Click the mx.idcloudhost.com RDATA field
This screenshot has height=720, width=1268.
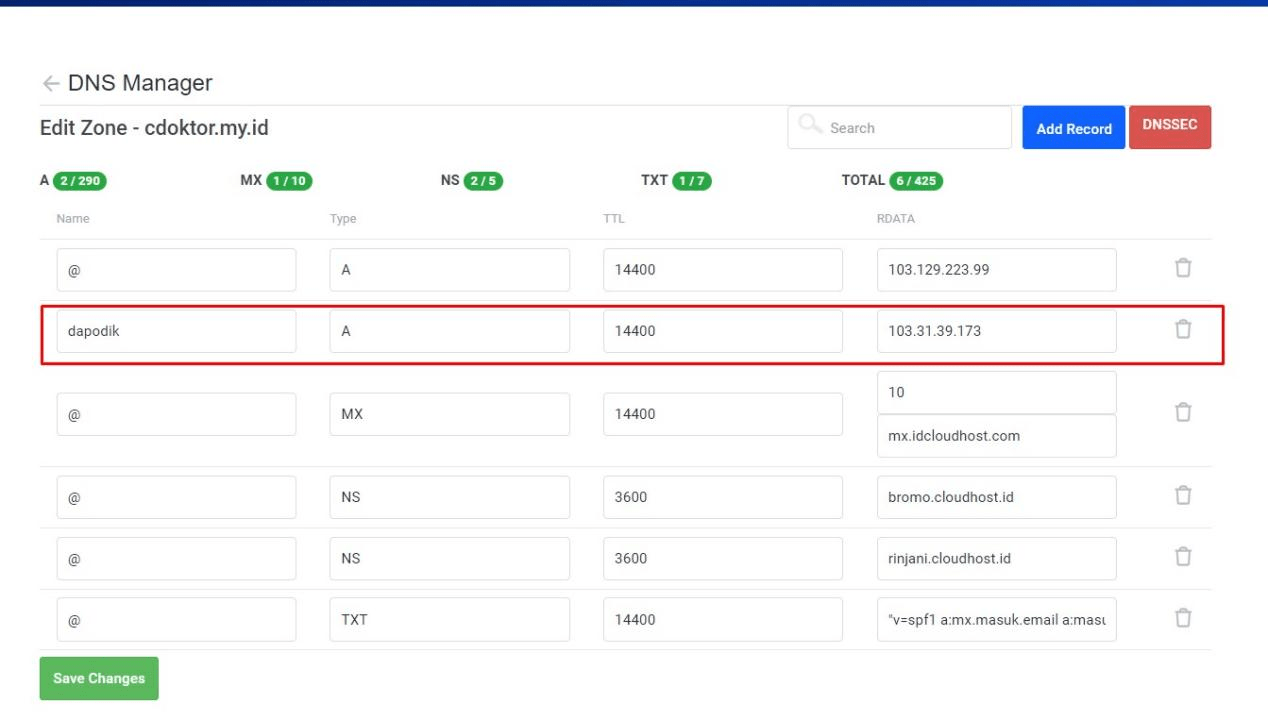click(996, 436)
